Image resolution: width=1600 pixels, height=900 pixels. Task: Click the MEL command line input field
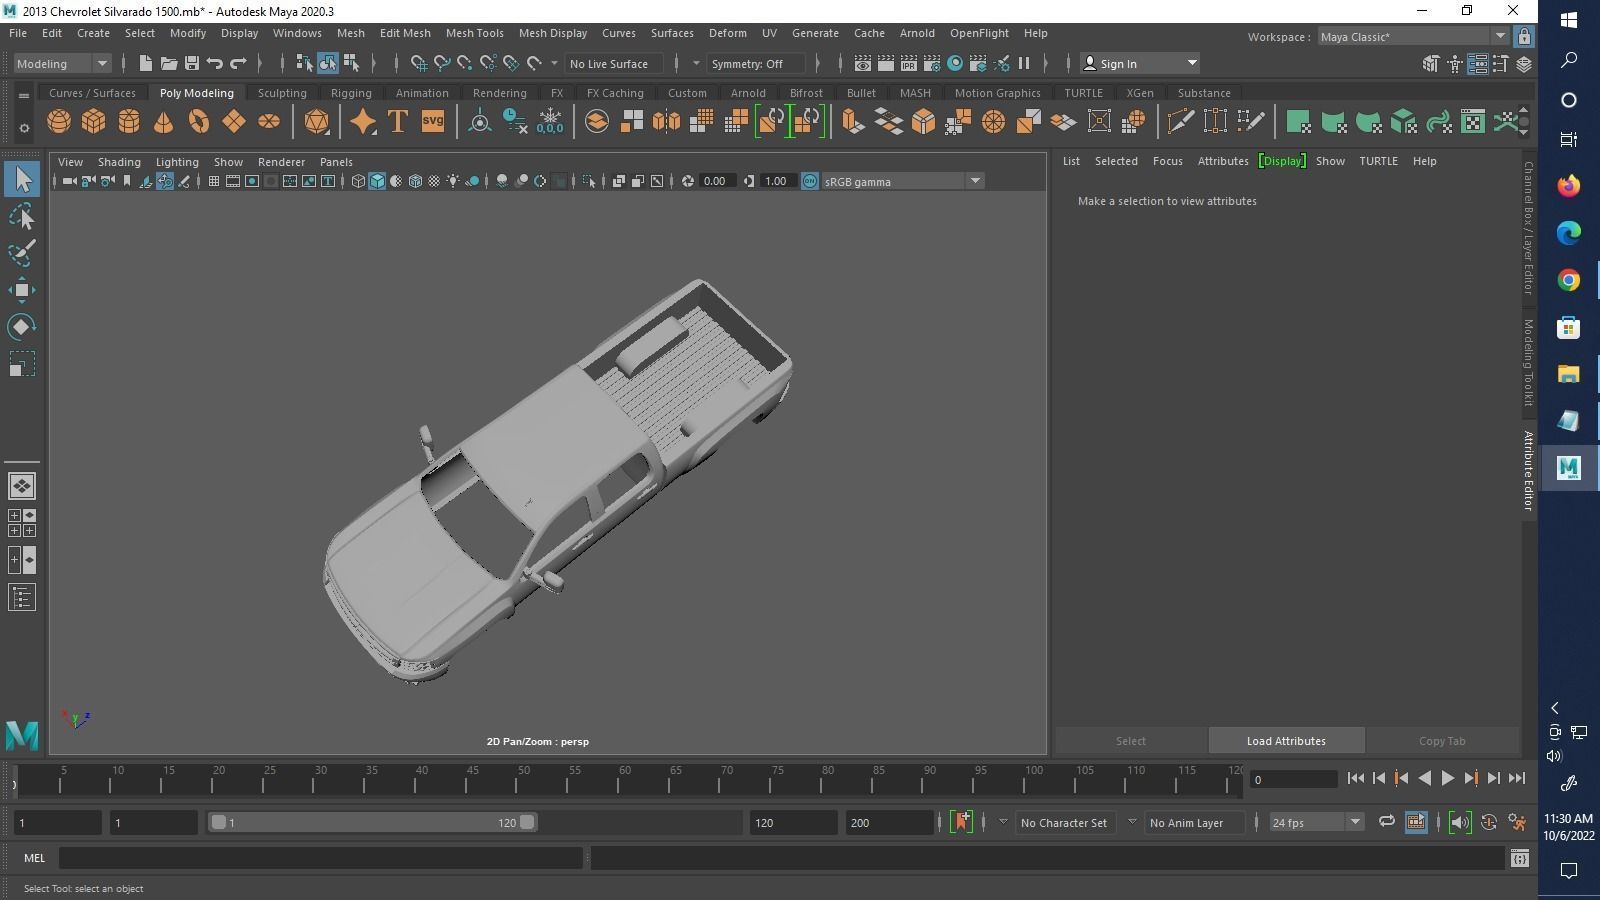coord(321,858)
